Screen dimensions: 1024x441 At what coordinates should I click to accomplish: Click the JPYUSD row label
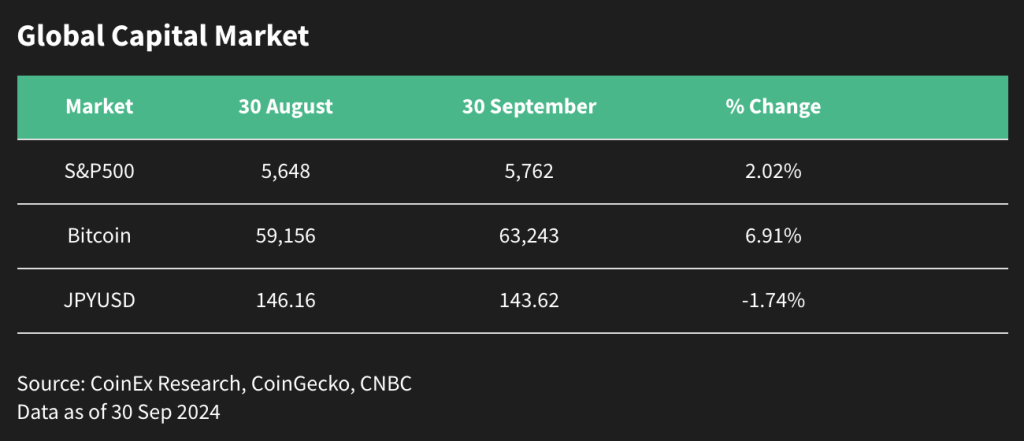pos(99,301)
